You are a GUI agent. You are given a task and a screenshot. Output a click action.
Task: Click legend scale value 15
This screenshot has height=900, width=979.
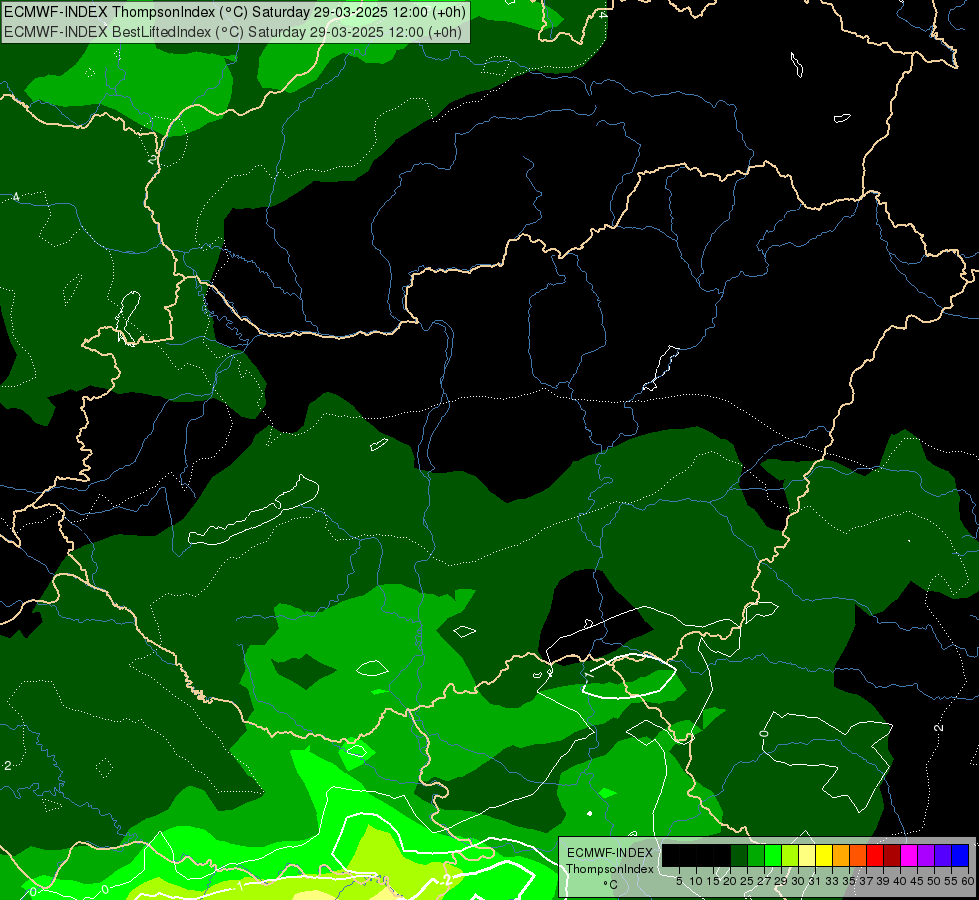713,881
